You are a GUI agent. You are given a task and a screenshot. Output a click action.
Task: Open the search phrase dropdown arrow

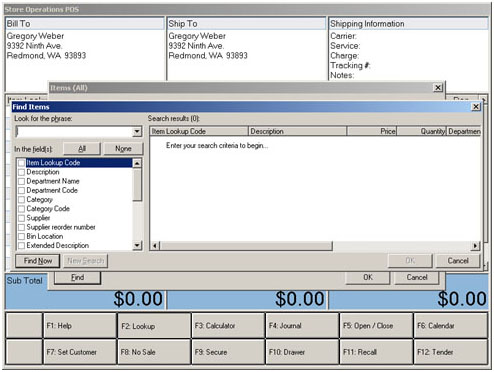(137, 132)
